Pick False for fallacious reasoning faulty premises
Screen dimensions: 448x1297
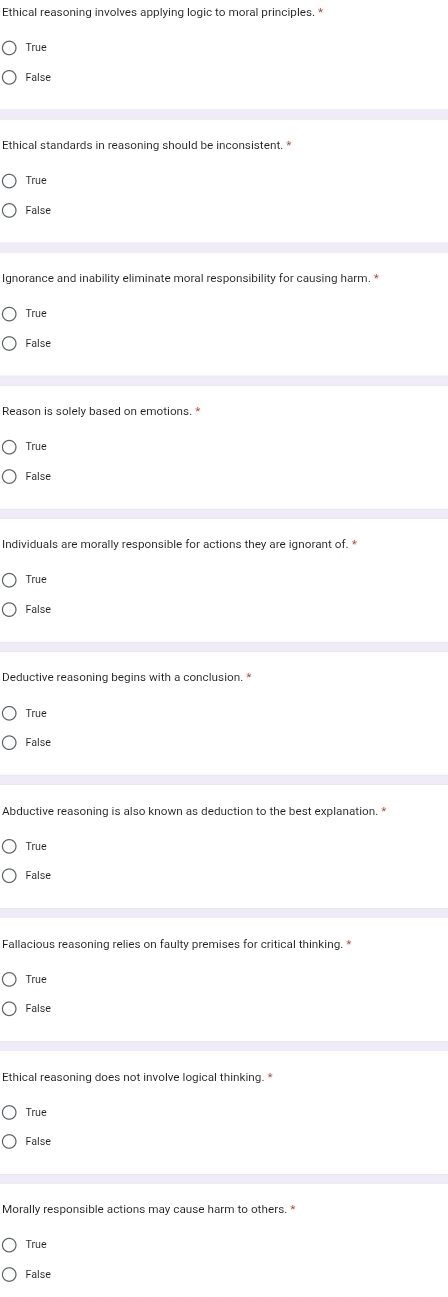point(10,1009)
